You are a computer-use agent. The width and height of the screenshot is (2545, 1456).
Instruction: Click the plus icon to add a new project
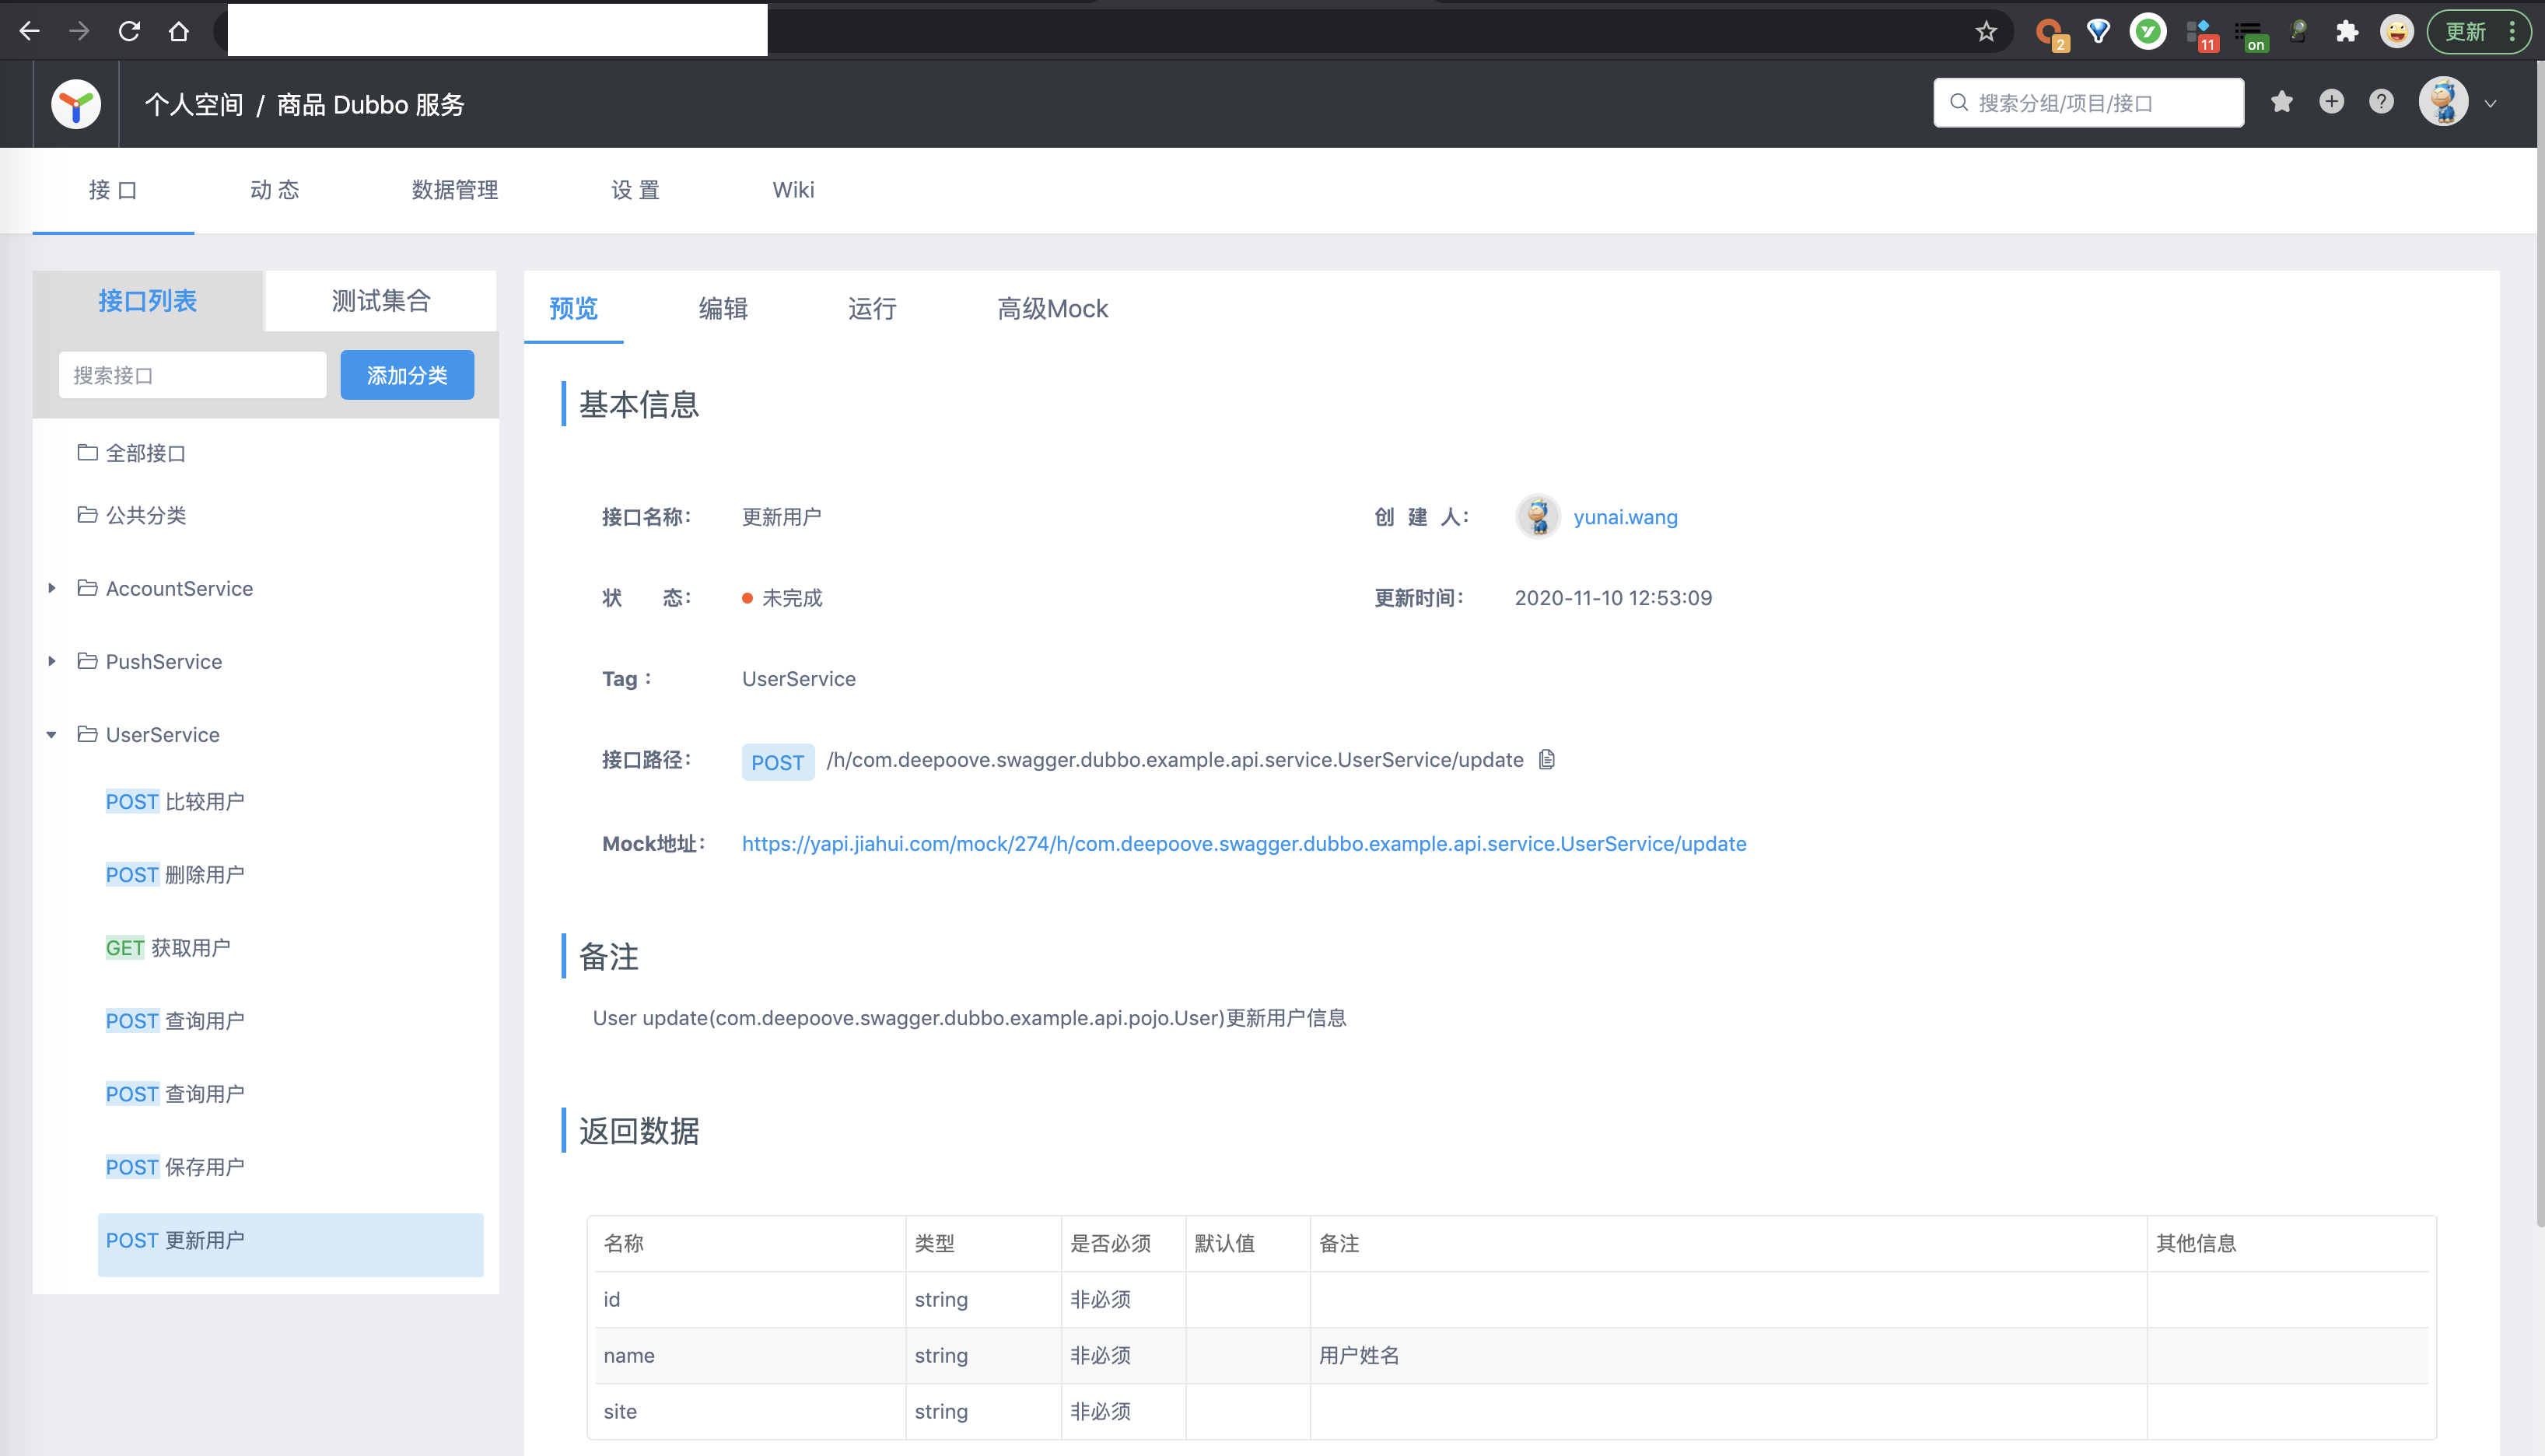point(2331,101)
